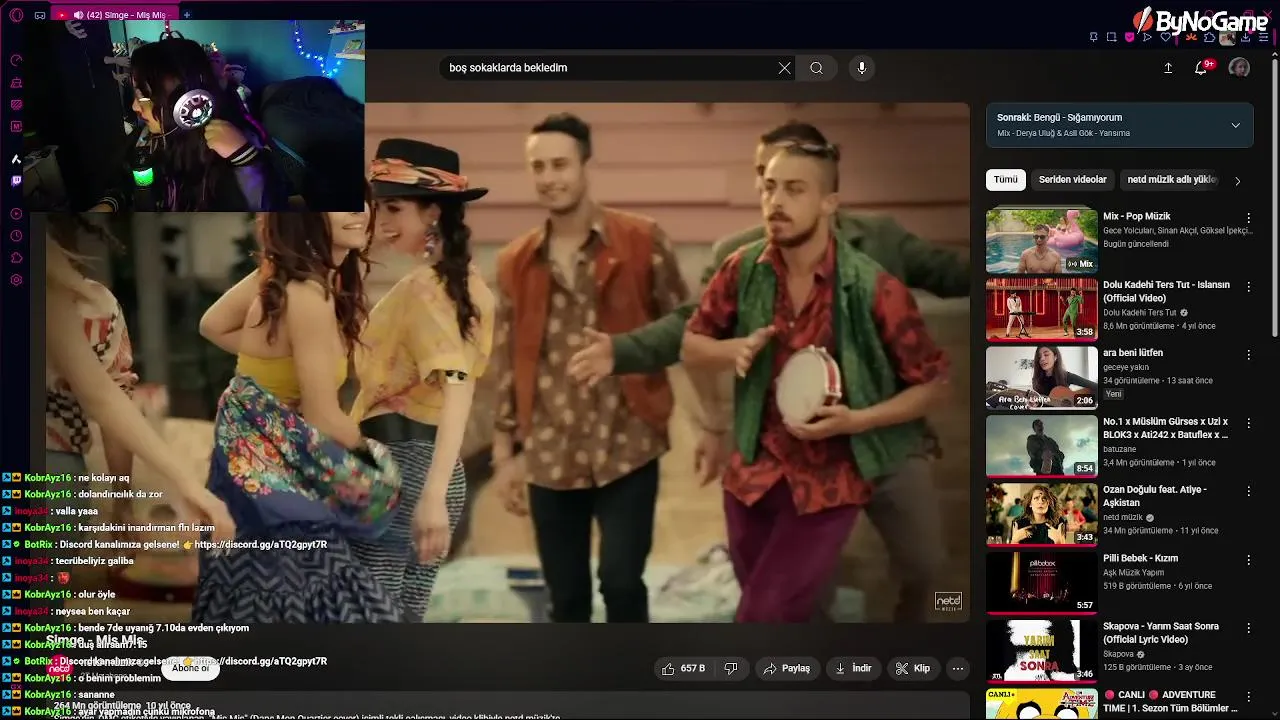Open Extensions cube icon in sidebar
This screenshot has width=1280, height=720.
[x=16, y=257]
